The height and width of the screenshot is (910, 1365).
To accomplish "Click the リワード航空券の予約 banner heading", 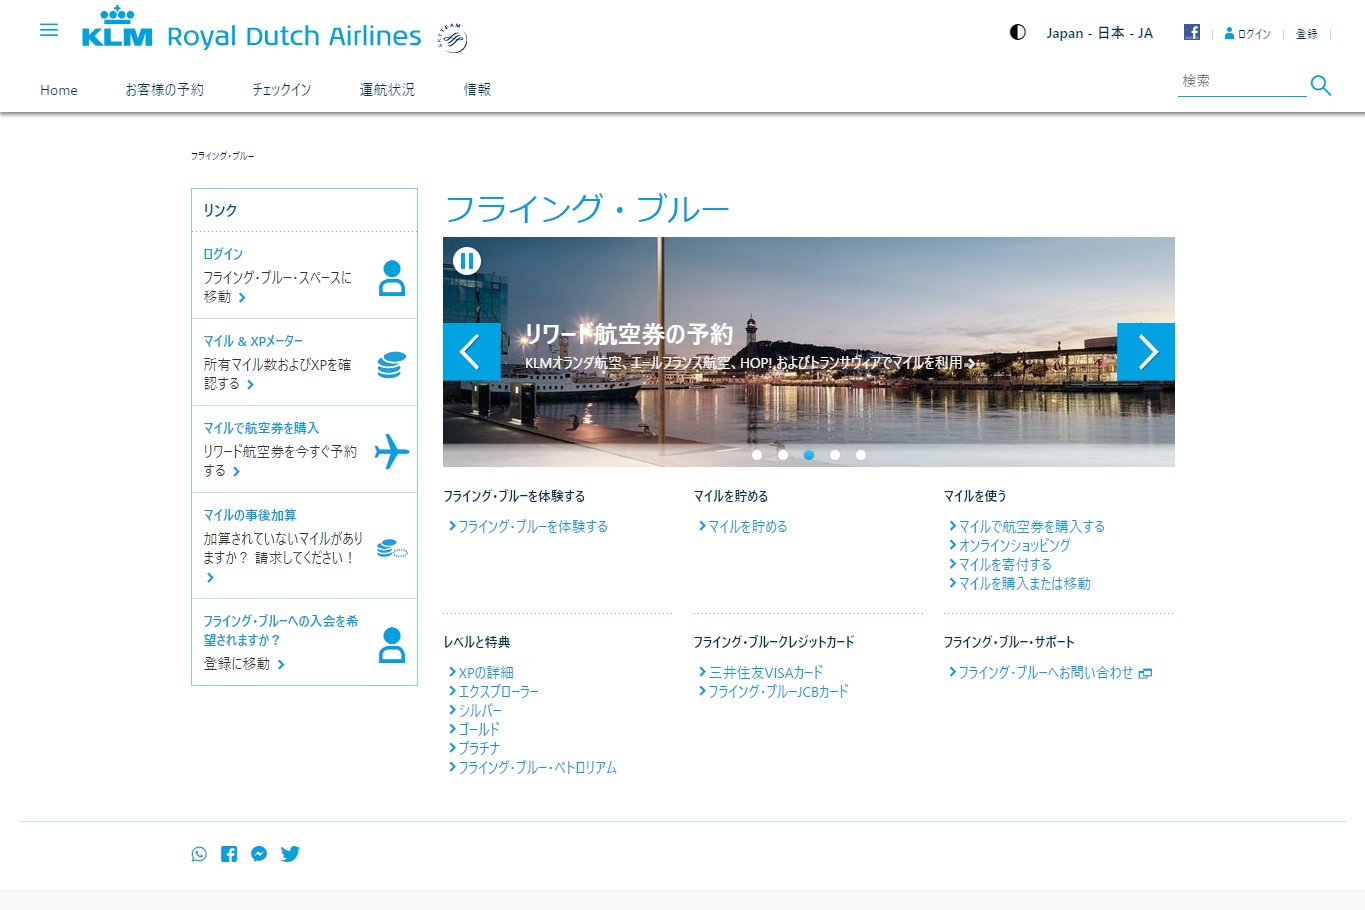I will (x=629, y=334).
